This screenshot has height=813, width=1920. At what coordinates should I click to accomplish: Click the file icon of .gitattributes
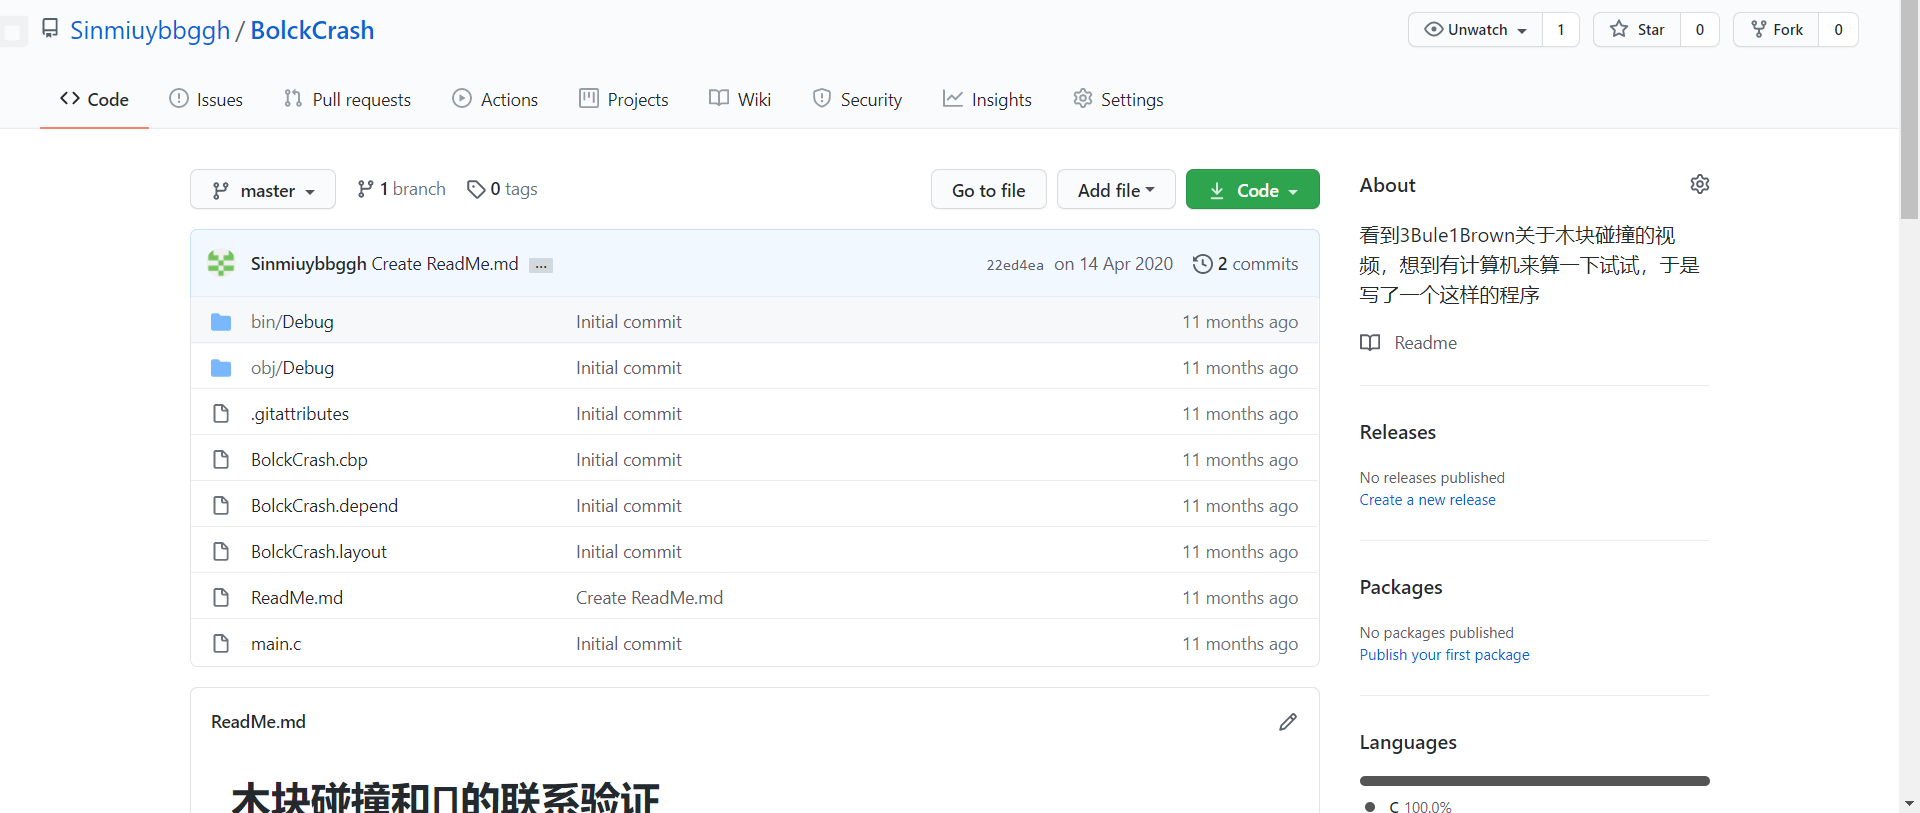(x=221, y=414)
